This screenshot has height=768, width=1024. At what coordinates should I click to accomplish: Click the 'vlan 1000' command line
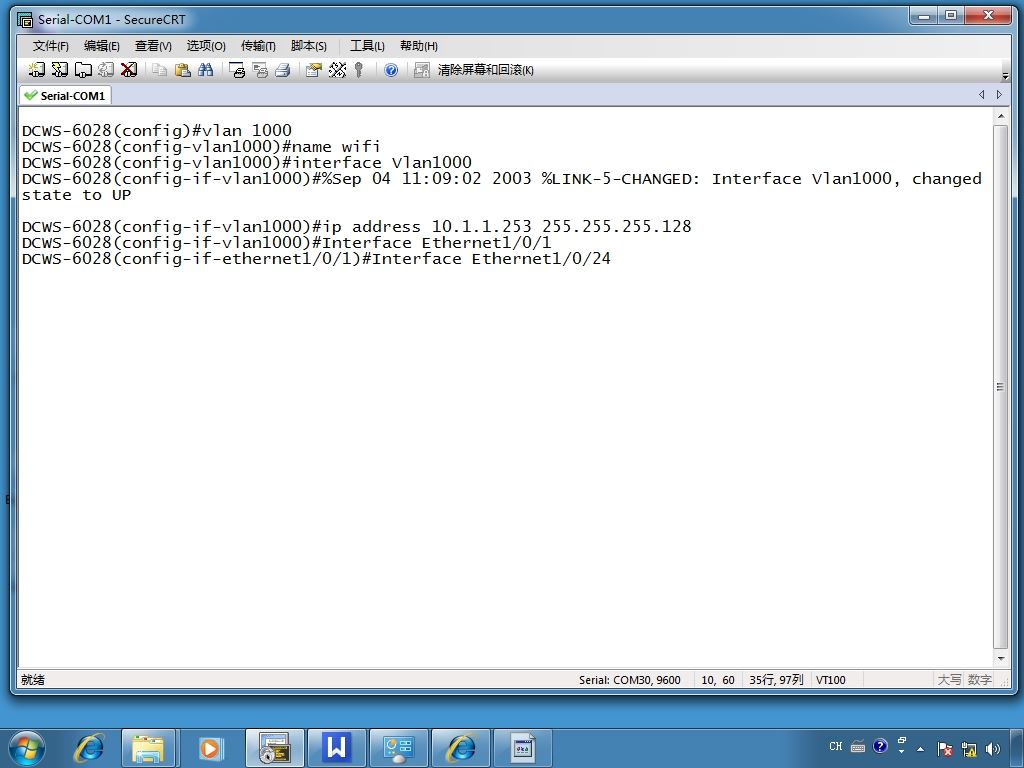point(157,131)
